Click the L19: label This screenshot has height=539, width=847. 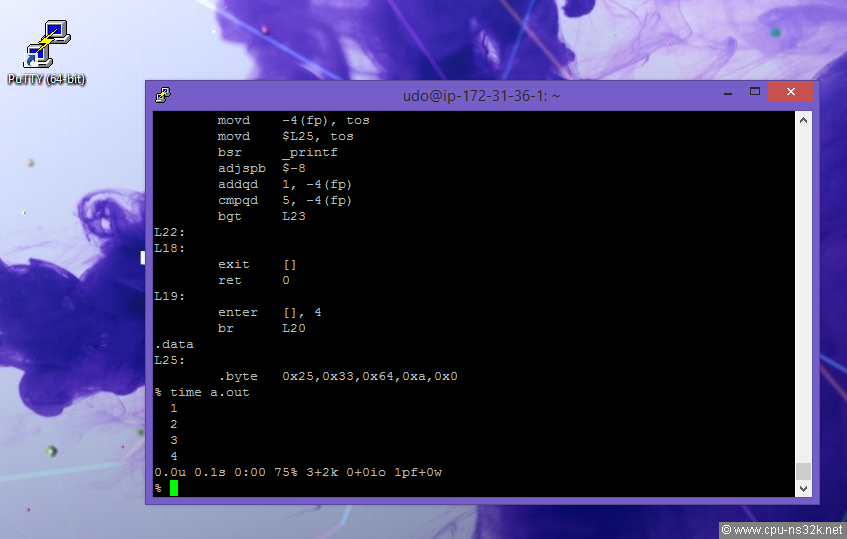170,297
